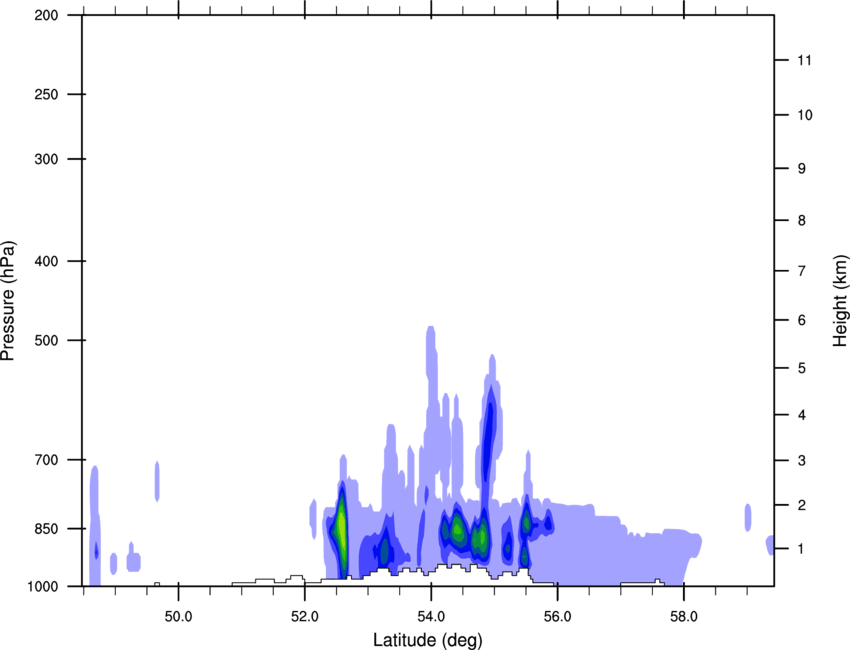Click the 500 pressure axis label

[46, 340]
